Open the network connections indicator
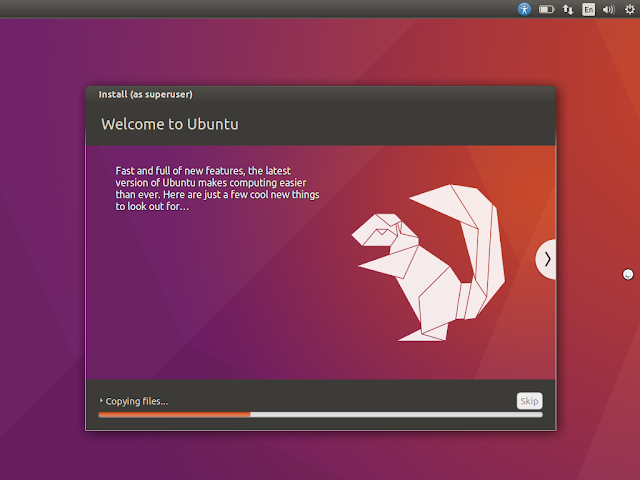 point(568,9)
